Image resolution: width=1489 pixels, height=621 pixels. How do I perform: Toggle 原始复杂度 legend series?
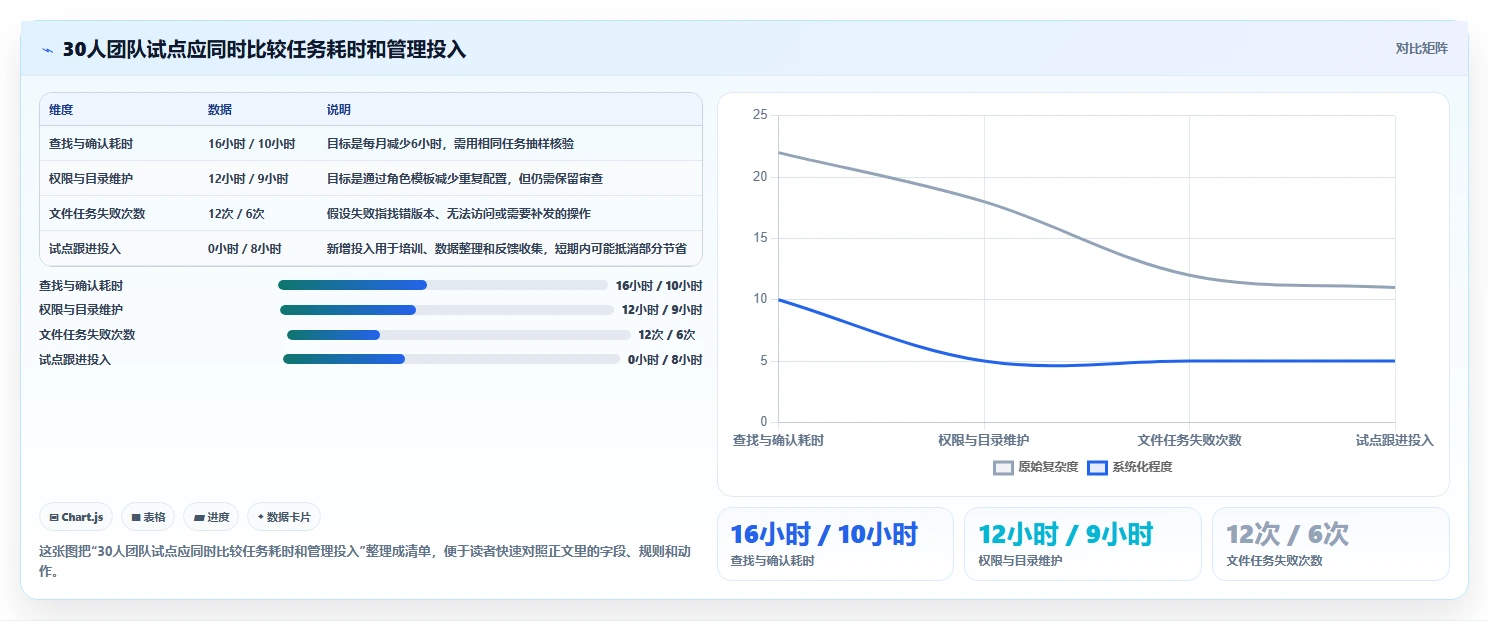pyautogui.click(x=1035, y=467)
